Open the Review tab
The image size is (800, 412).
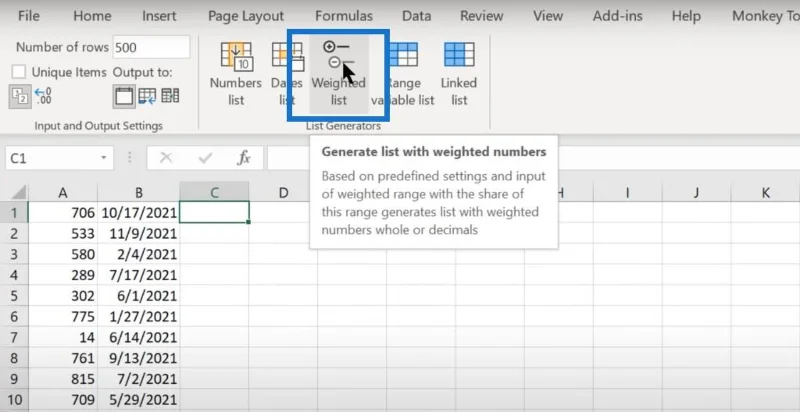tap(482, 16)
